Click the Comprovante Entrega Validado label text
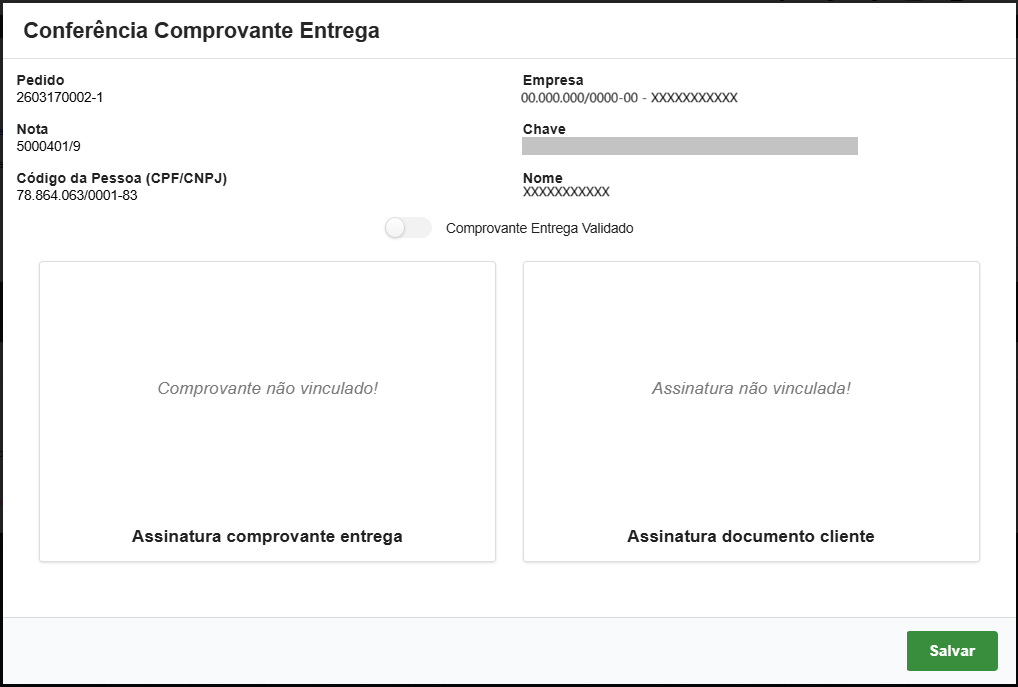 coord(539,228)
